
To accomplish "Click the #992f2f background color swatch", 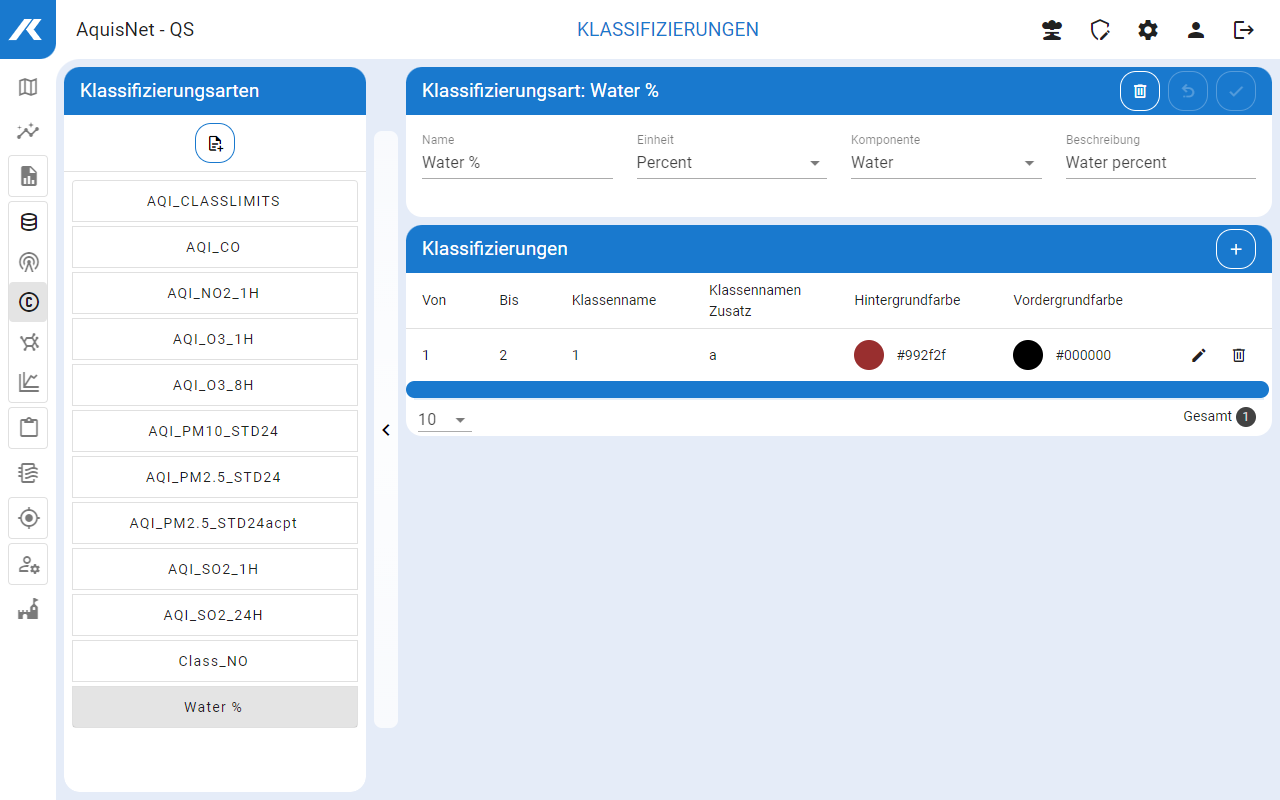I will (868, 355).
